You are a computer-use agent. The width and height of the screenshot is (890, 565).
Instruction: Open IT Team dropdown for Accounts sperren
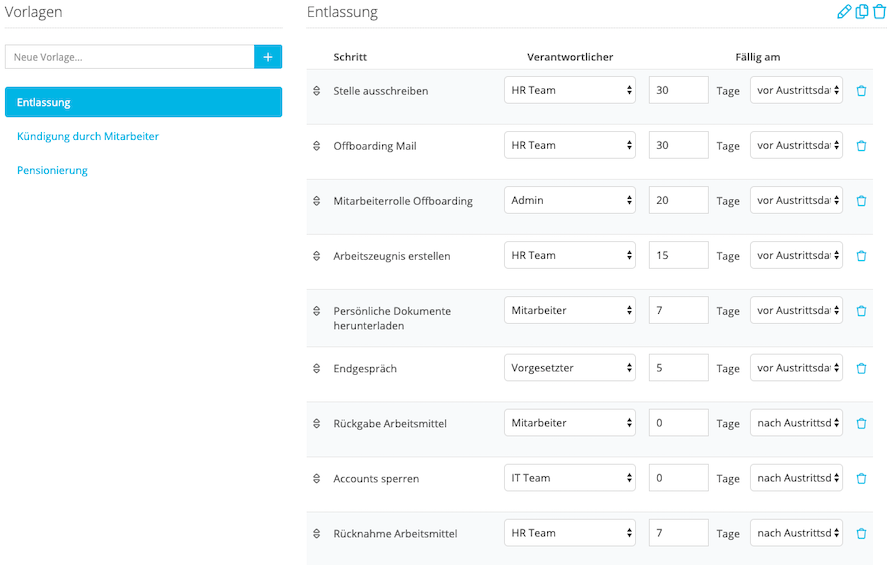click(x=570, y=478)
